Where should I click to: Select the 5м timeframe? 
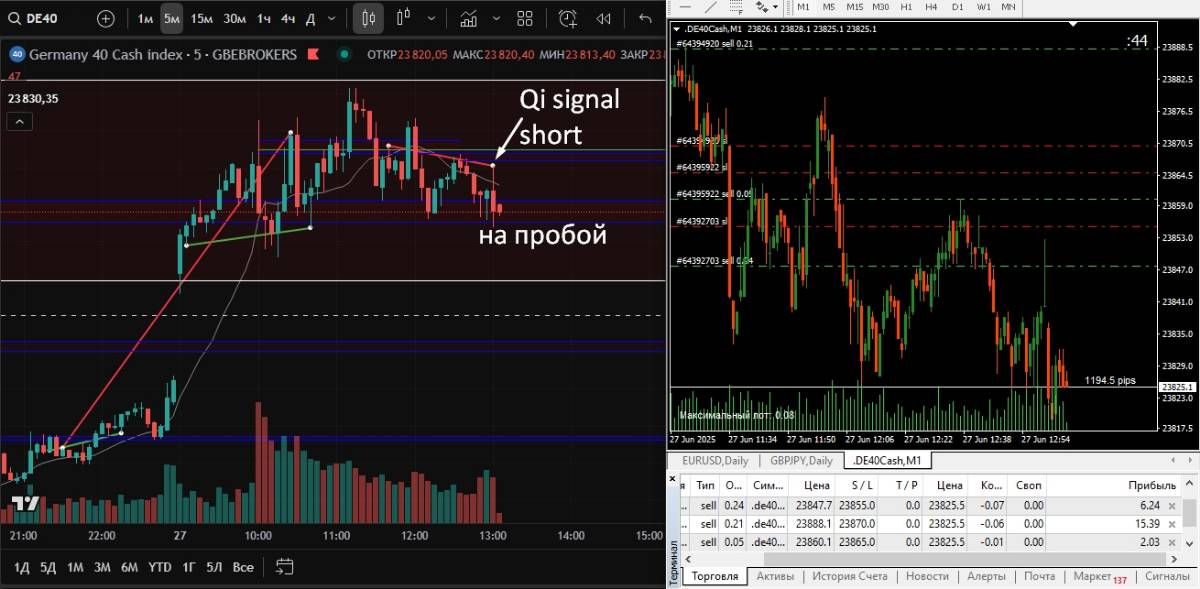172,18
